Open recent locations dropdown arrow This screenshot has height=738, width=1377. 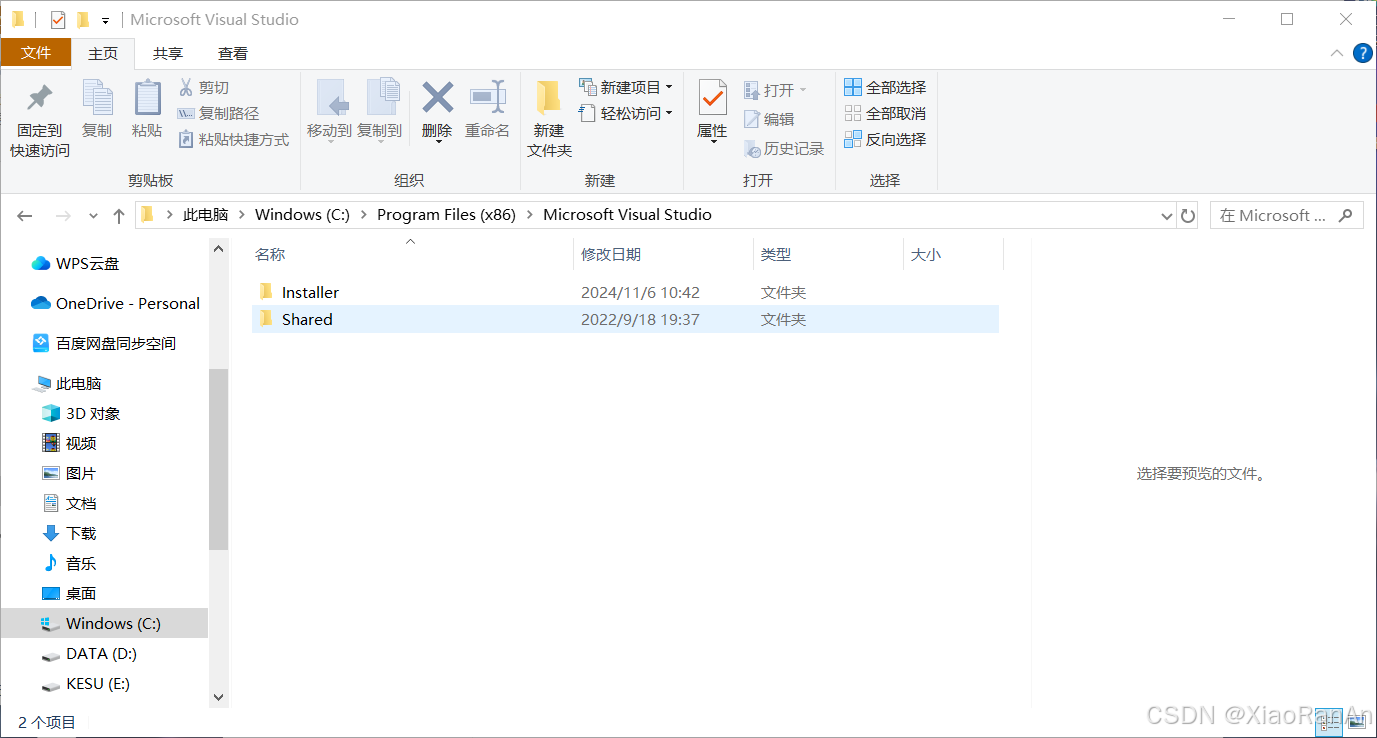coord(94,215)
